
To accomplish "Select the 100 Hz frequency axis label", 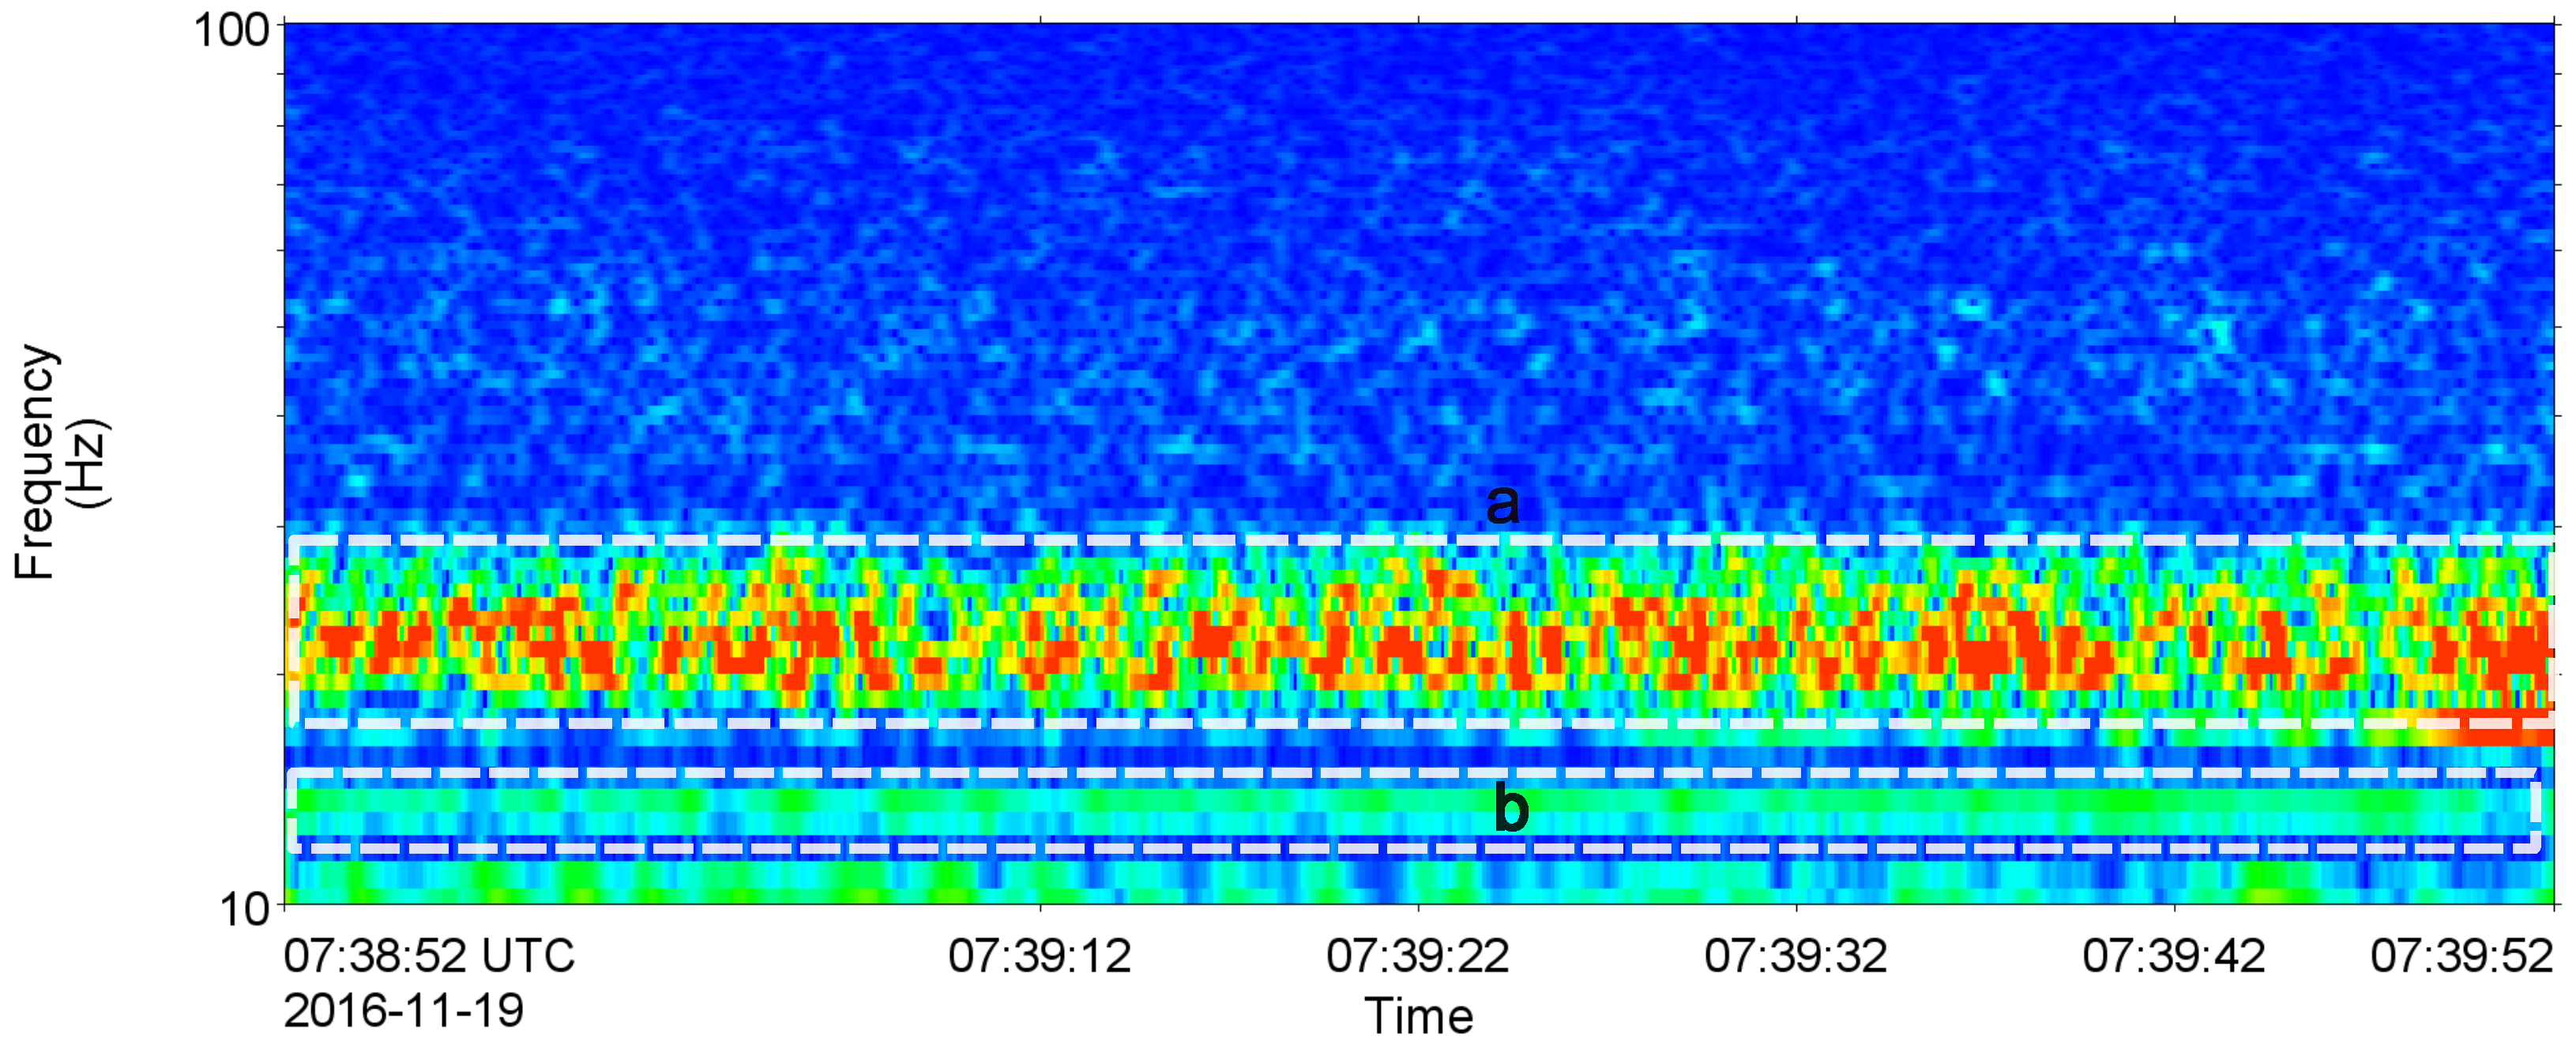I will [x=232, y=31].
